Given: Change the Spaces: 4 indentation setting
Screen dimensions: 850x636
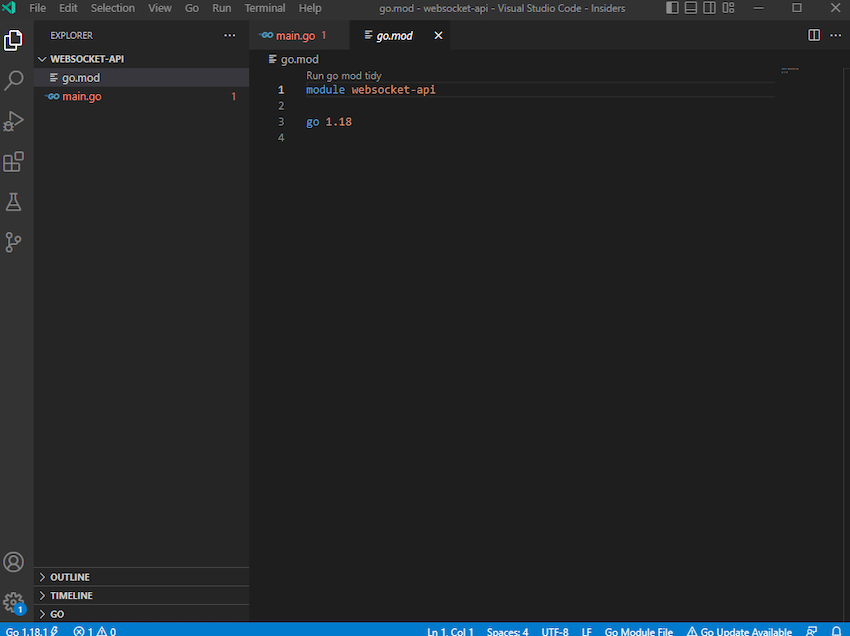Looking at the screenshot, I should click(507, 631).
